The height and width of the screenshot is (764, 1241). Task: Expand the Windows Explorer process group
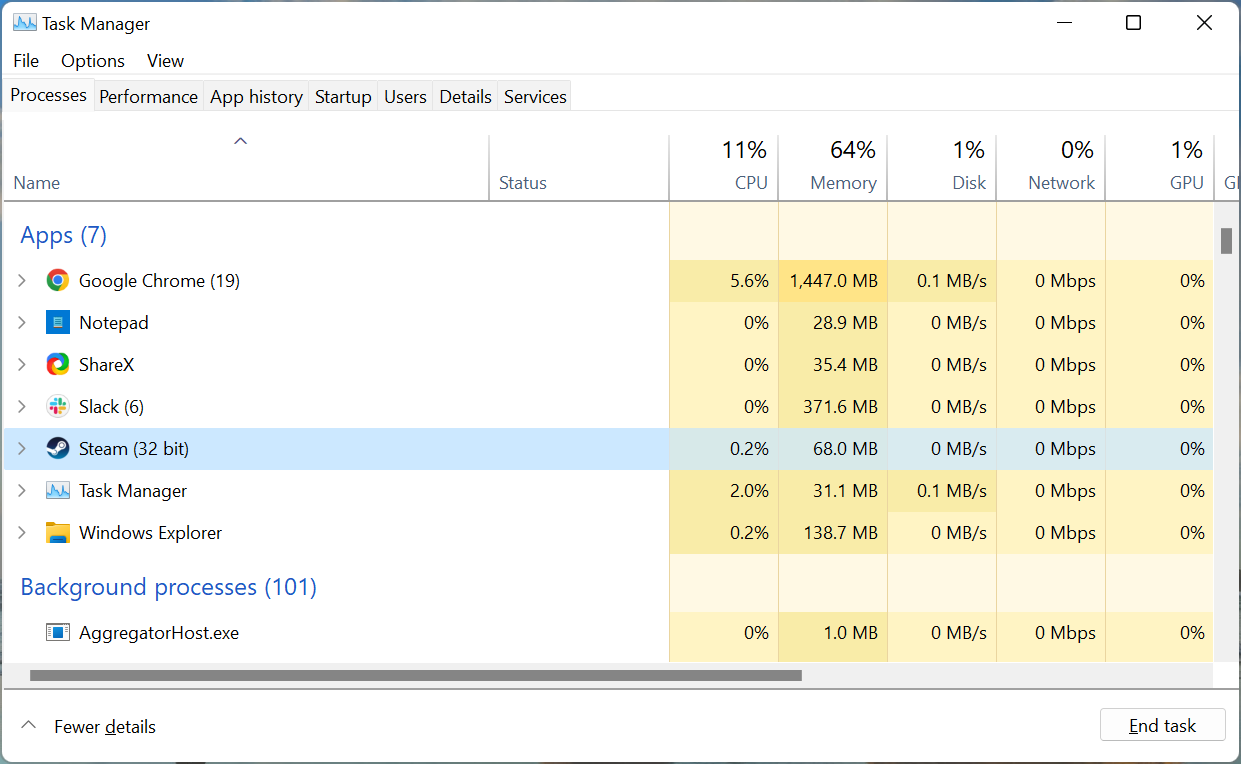coord(22,533)
